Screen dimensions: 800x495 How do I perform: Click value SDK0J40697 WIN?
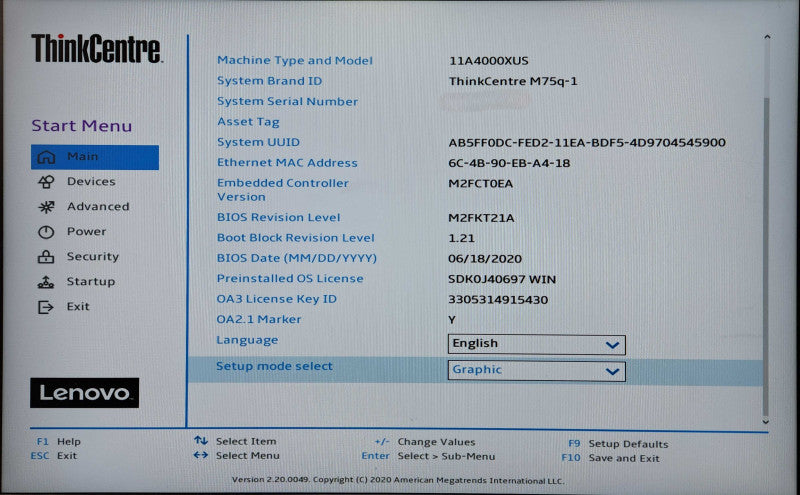502,280
